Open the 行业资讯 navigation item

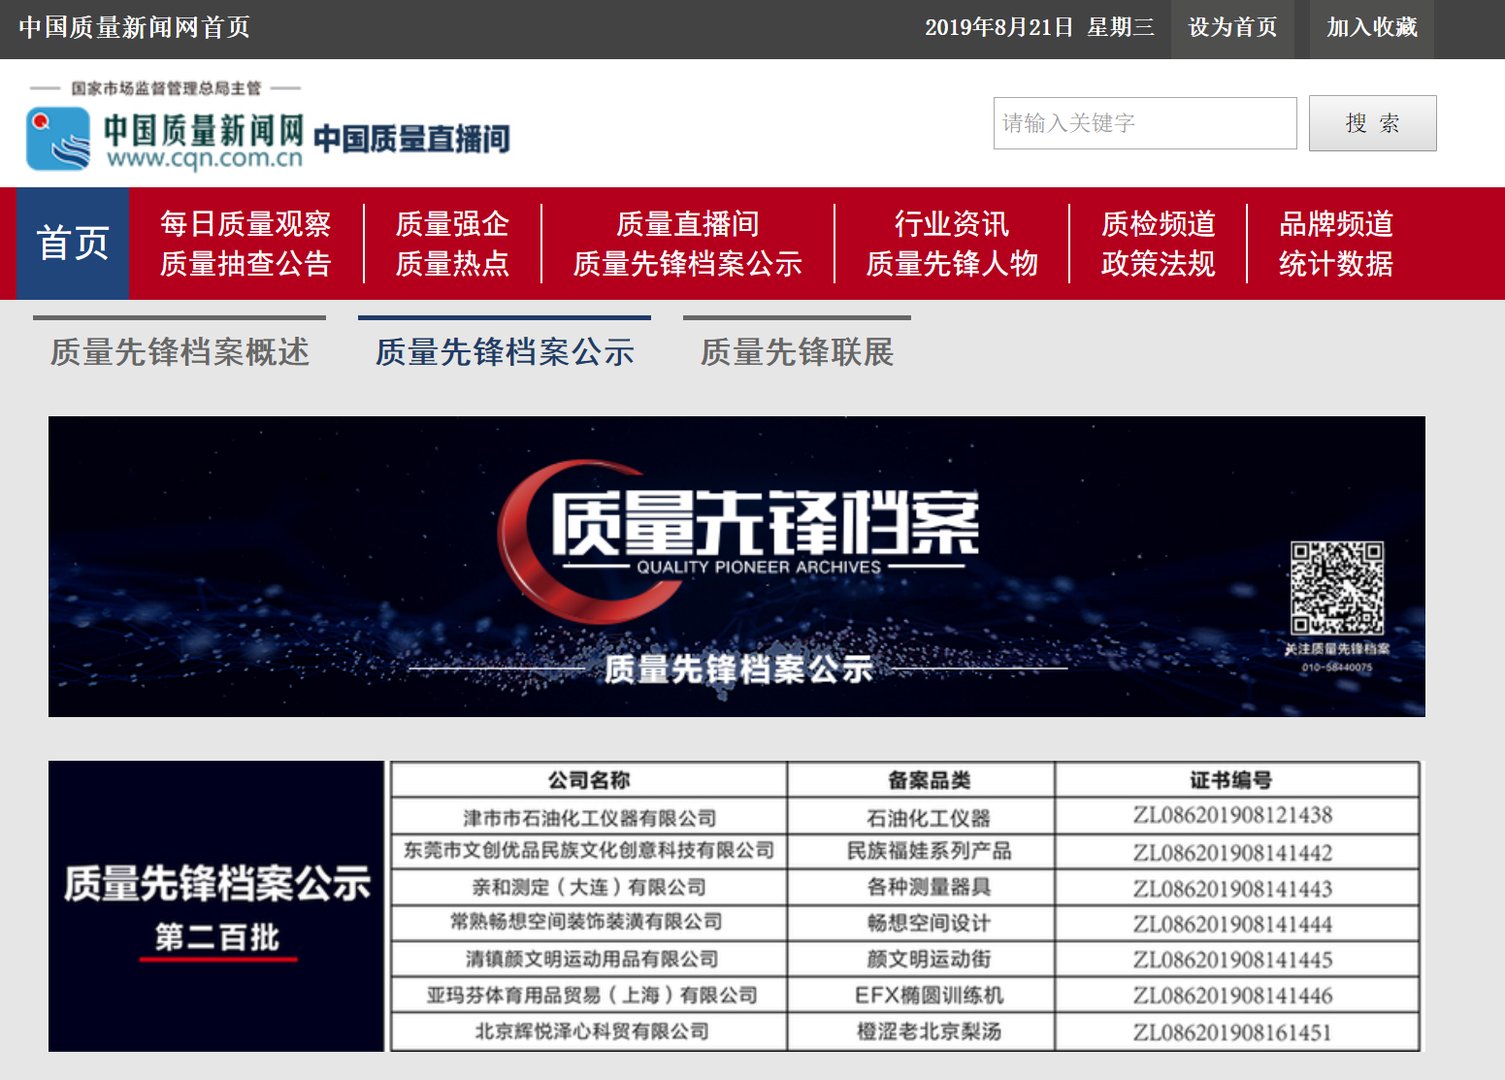coord(951,223)
